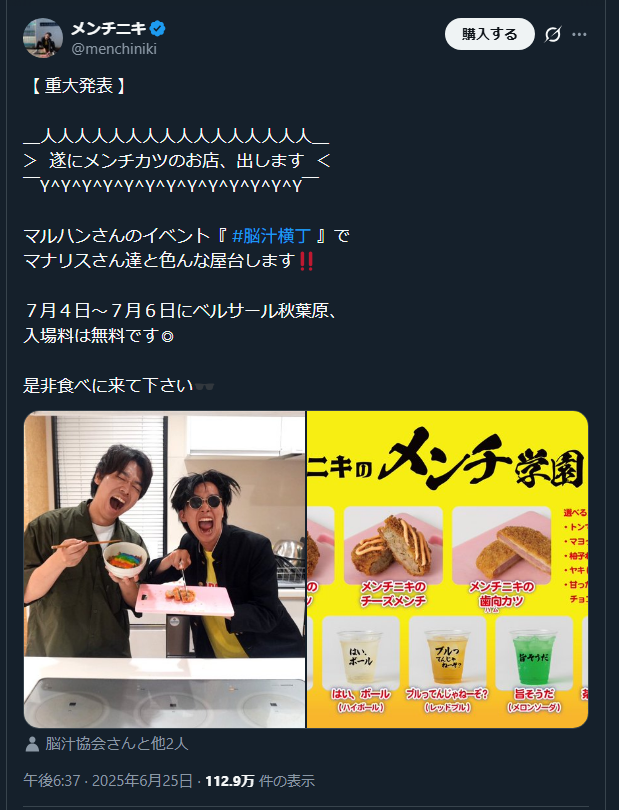Click the rainbow bowl in the photo

pos(125,560)
